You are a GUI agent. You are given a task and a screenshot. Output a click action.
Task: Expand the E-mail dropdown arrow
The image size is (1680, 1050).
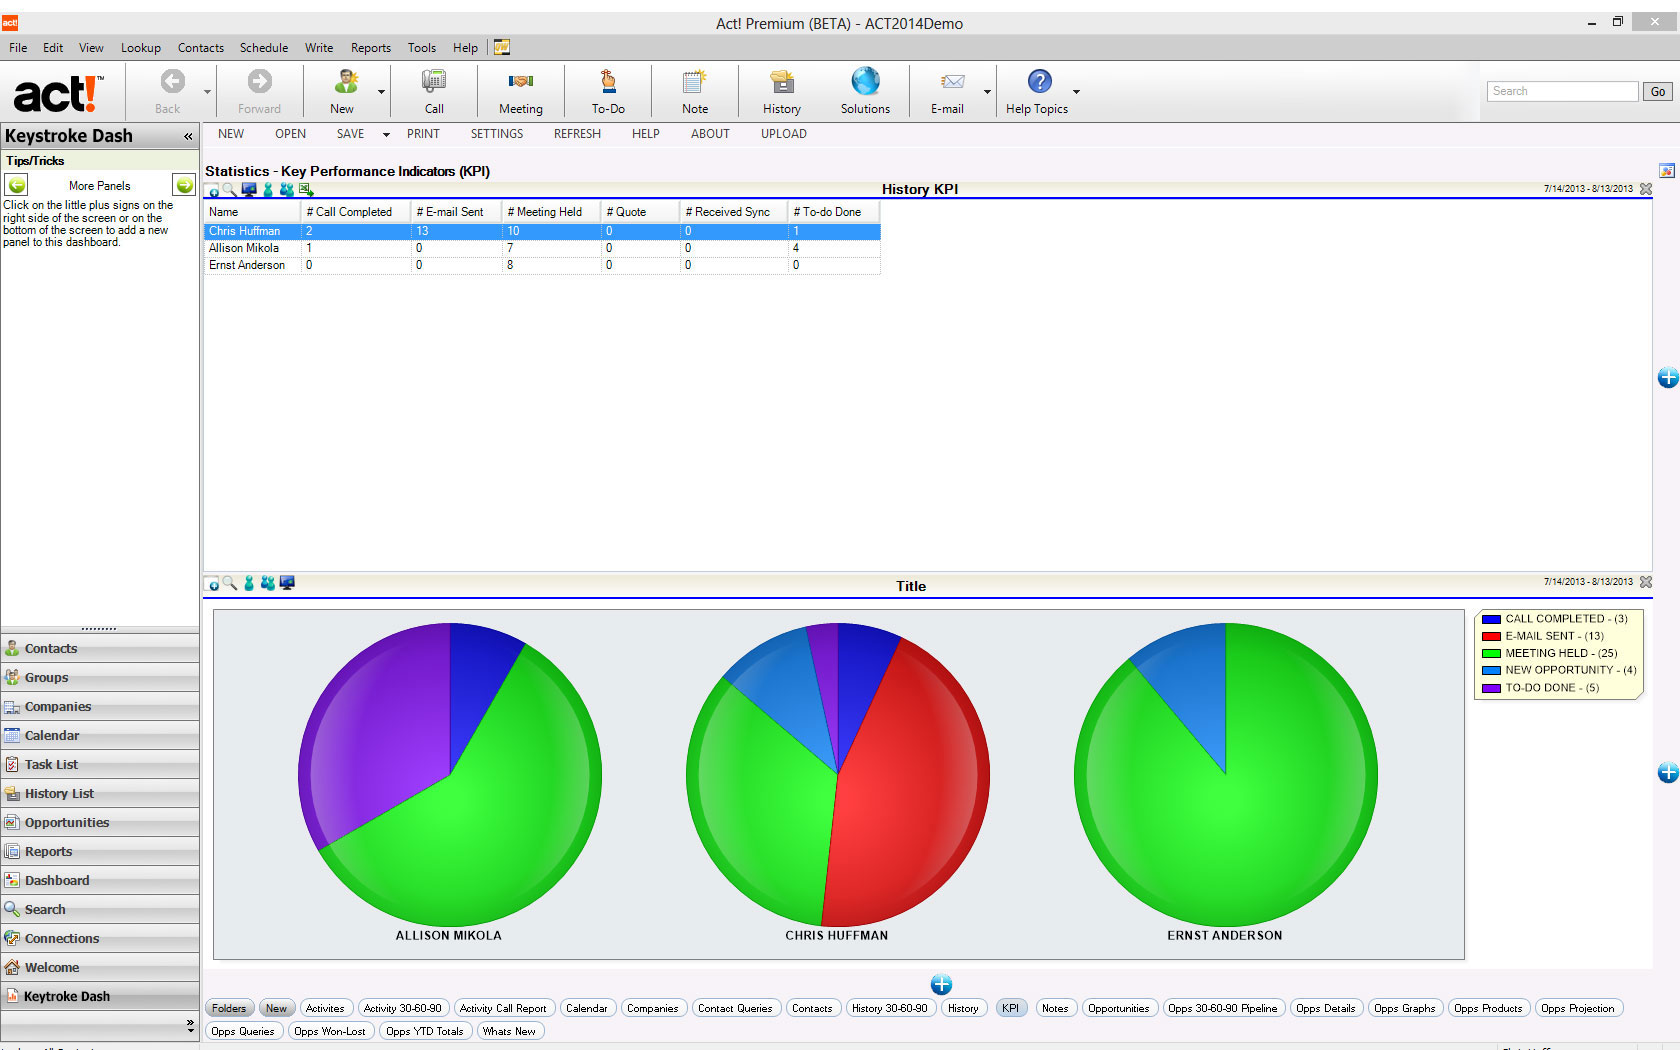coord(987,92)
